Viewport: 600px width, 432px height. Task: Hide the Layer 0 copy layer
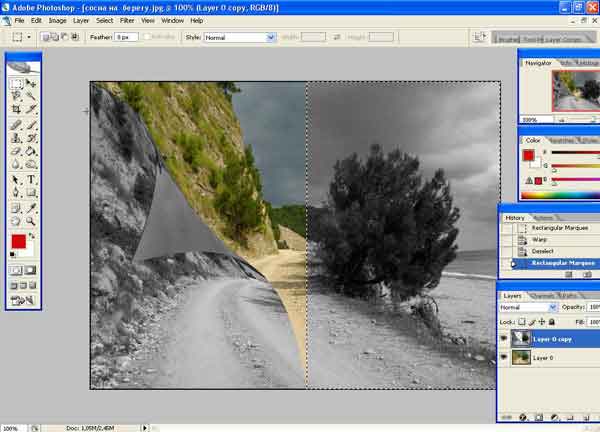[504, 339]
